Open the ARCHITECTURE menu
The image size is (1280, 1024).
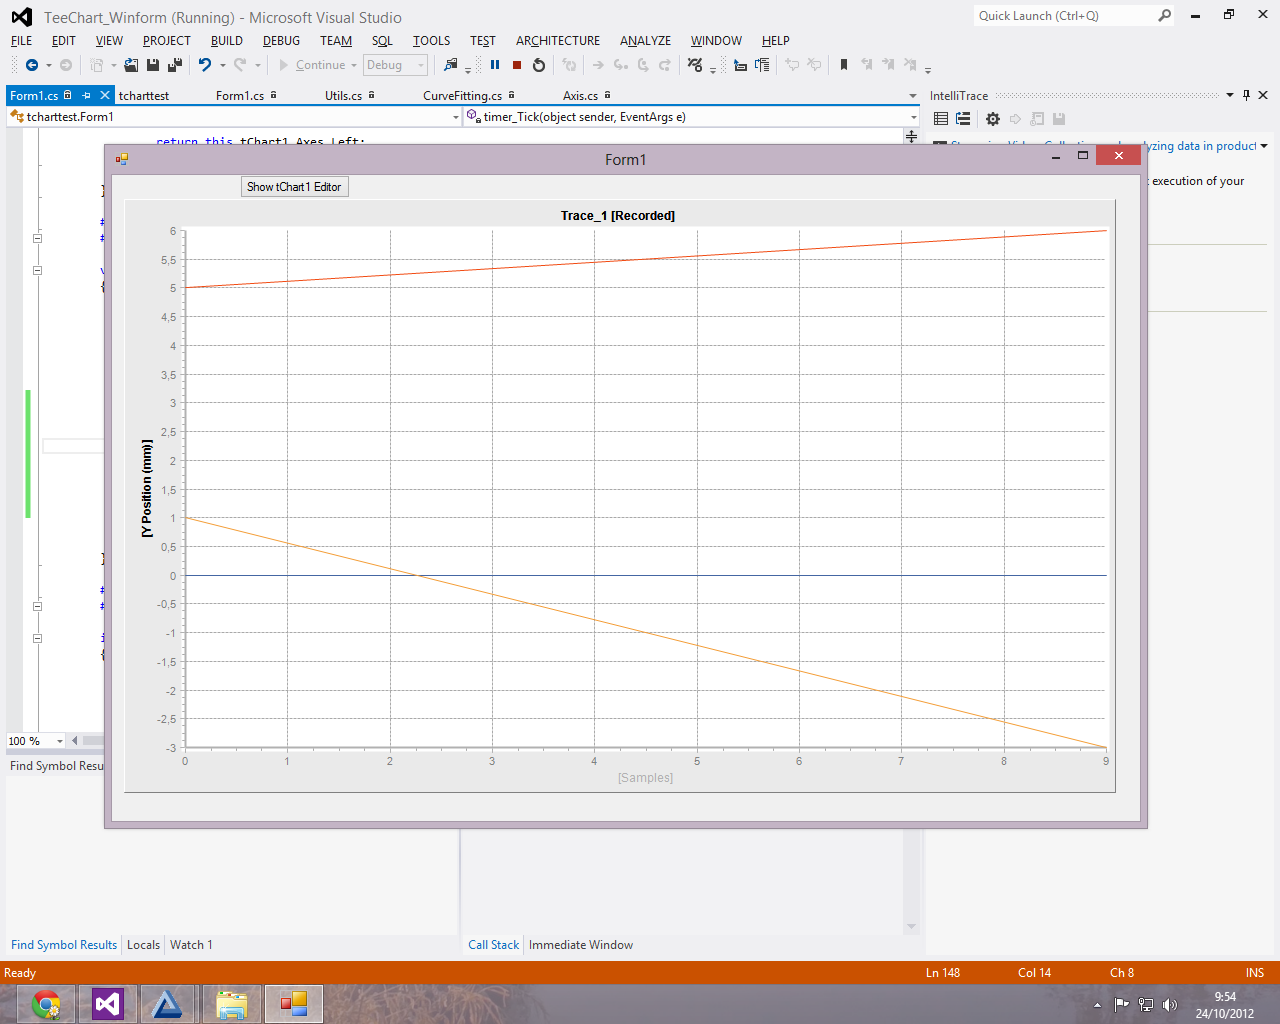pyautogui.click(x=558, y=41)
